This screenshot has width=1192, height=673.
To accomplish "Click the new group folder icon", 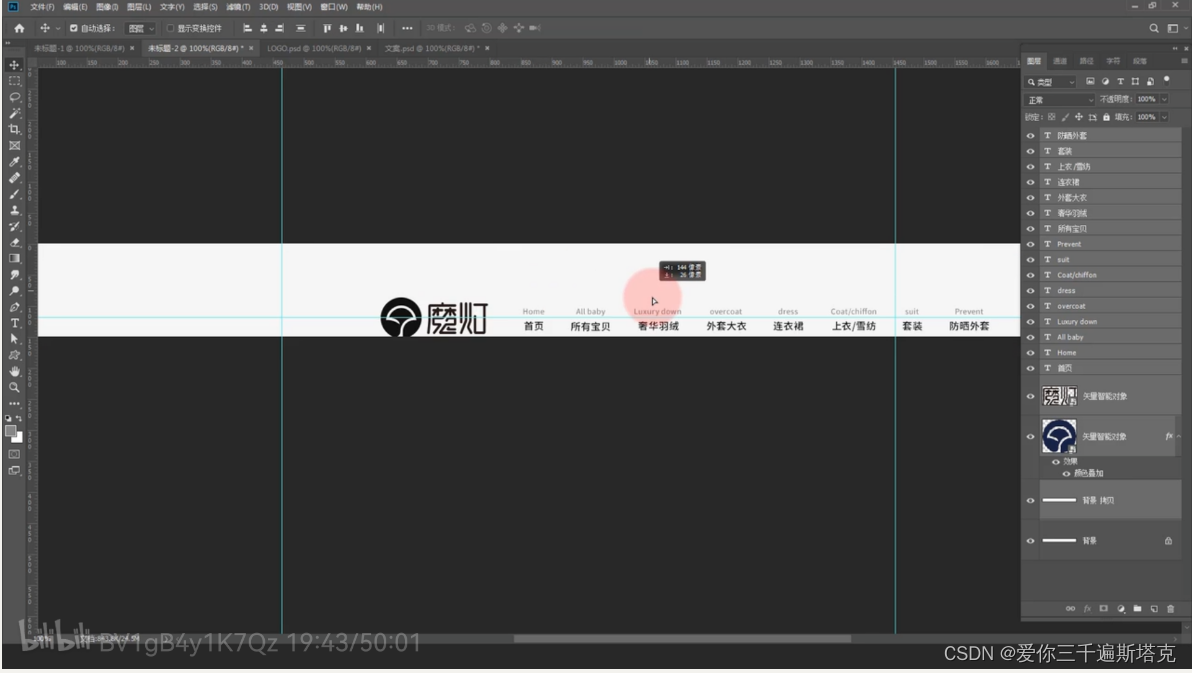I will point(1137,608).
